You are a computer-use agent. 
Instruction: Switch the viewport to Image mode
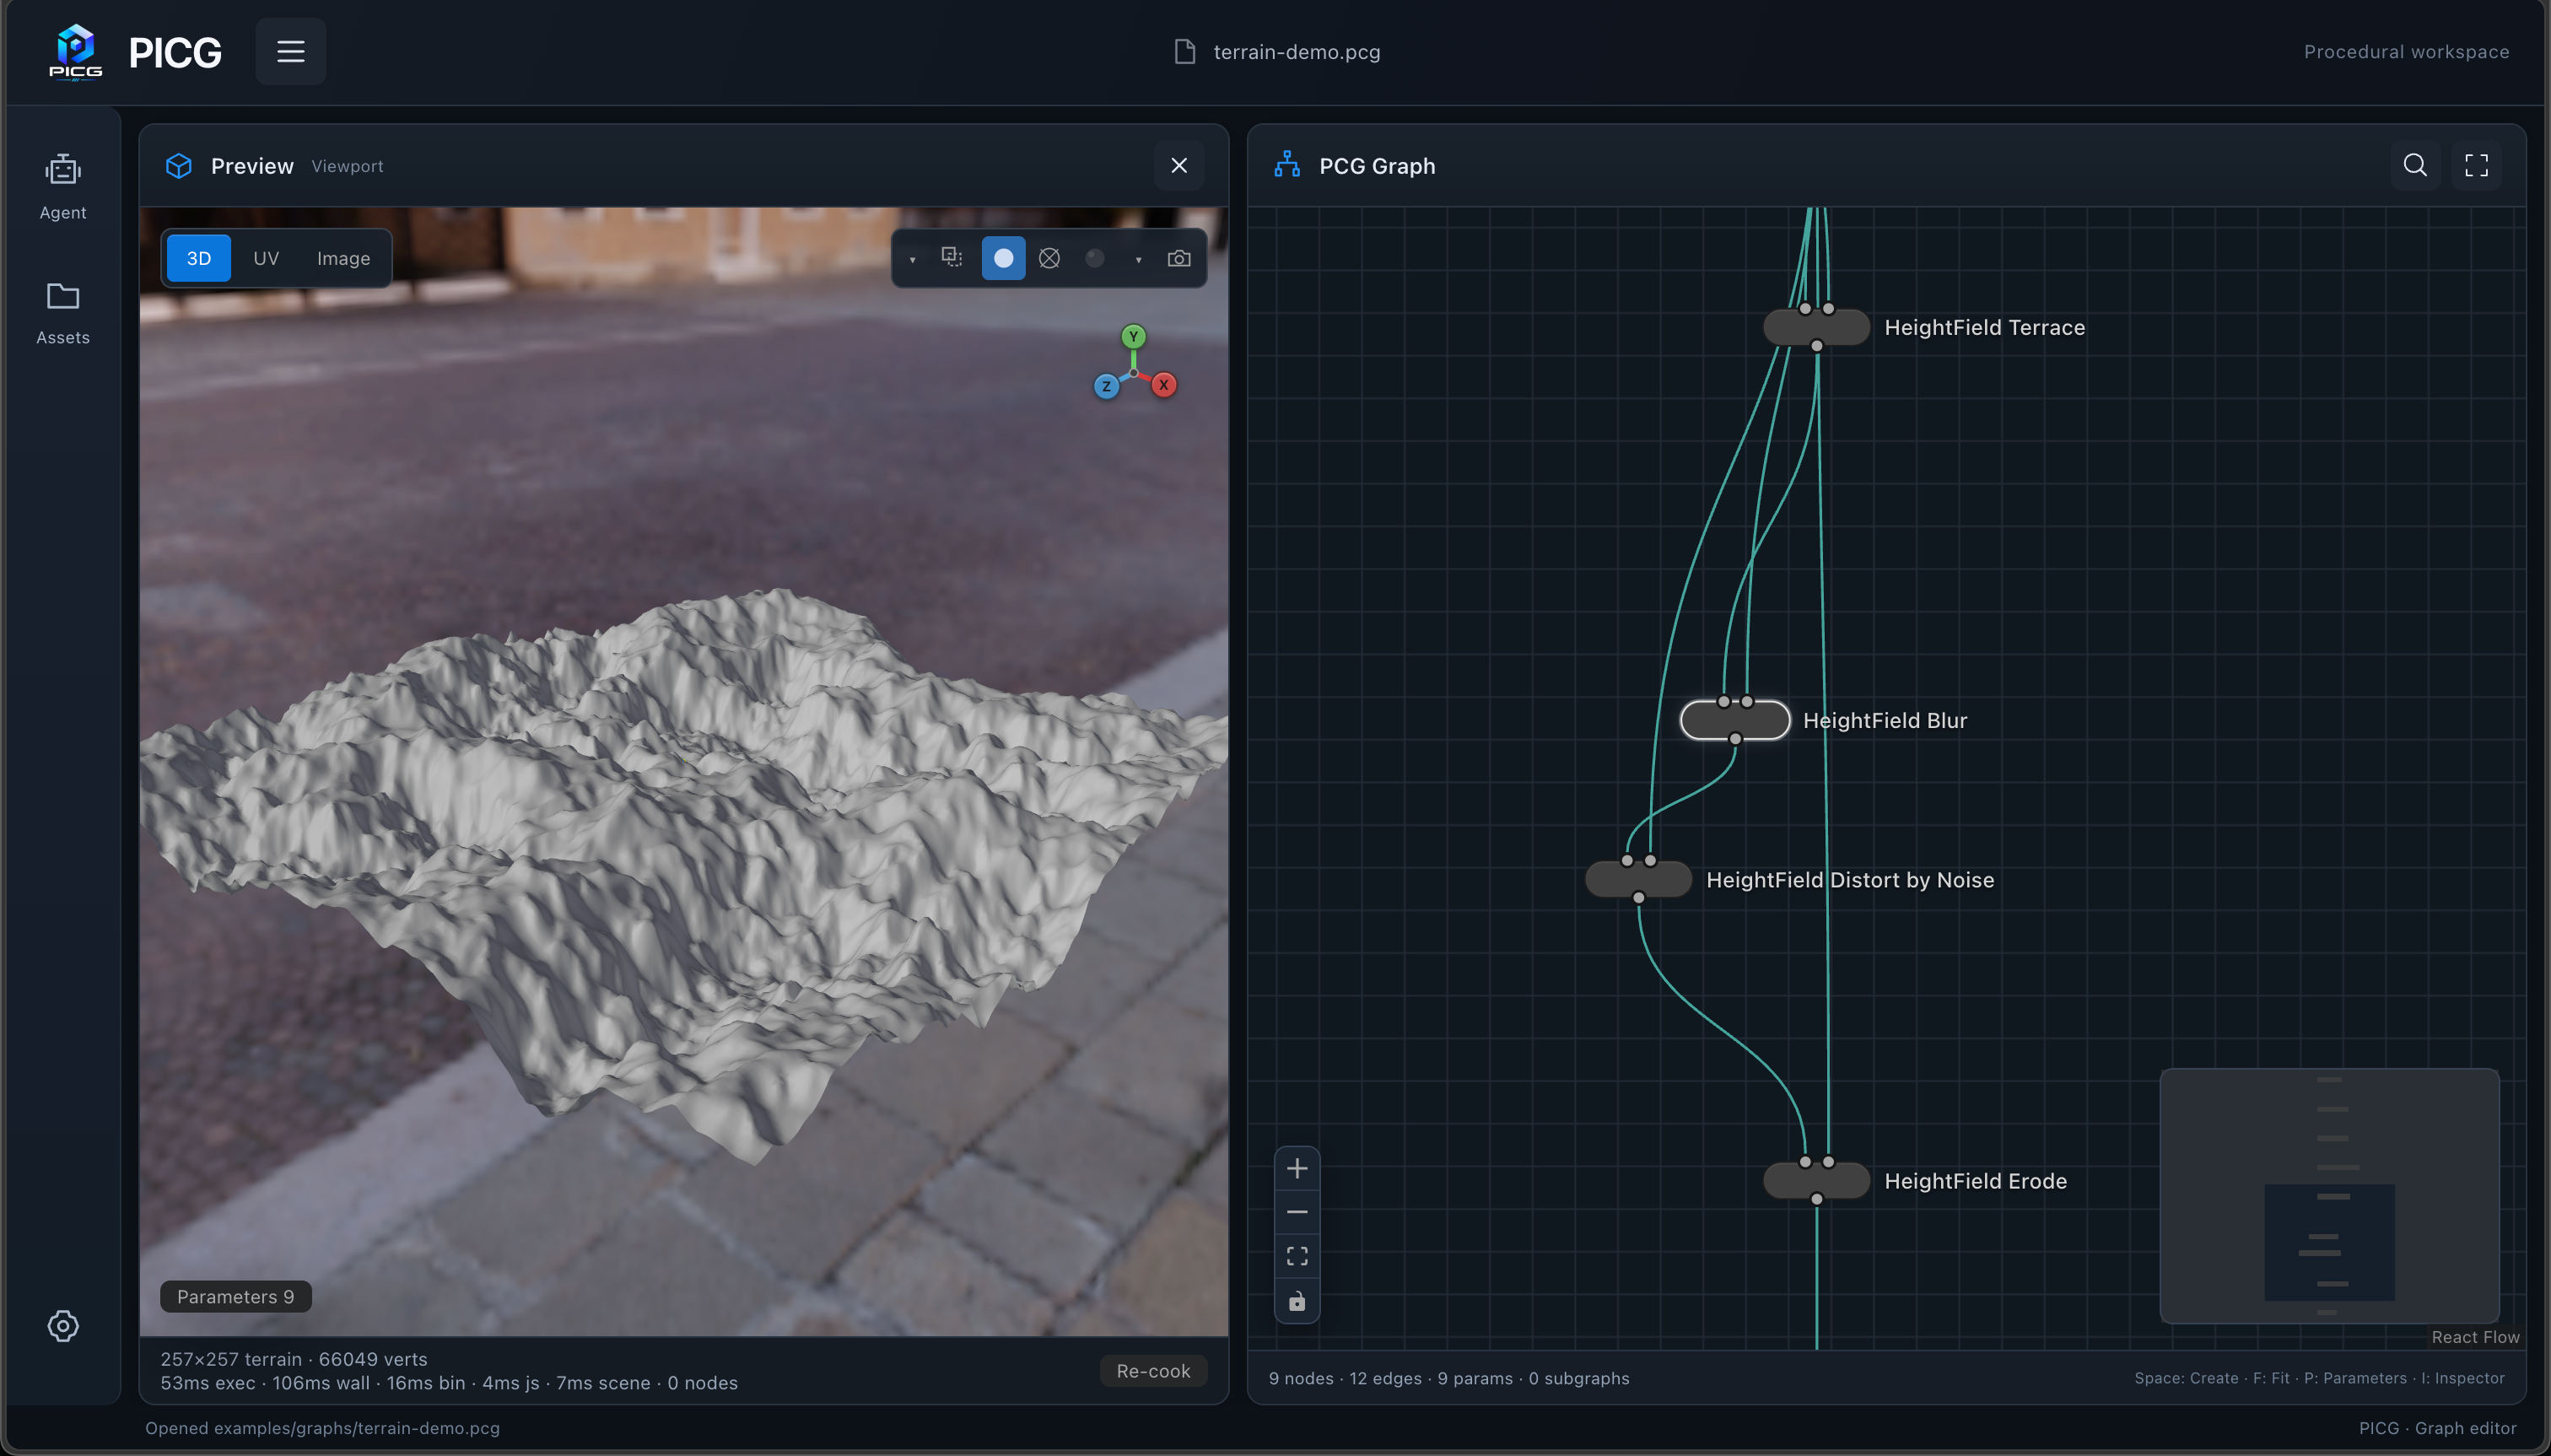pos(343,258)
